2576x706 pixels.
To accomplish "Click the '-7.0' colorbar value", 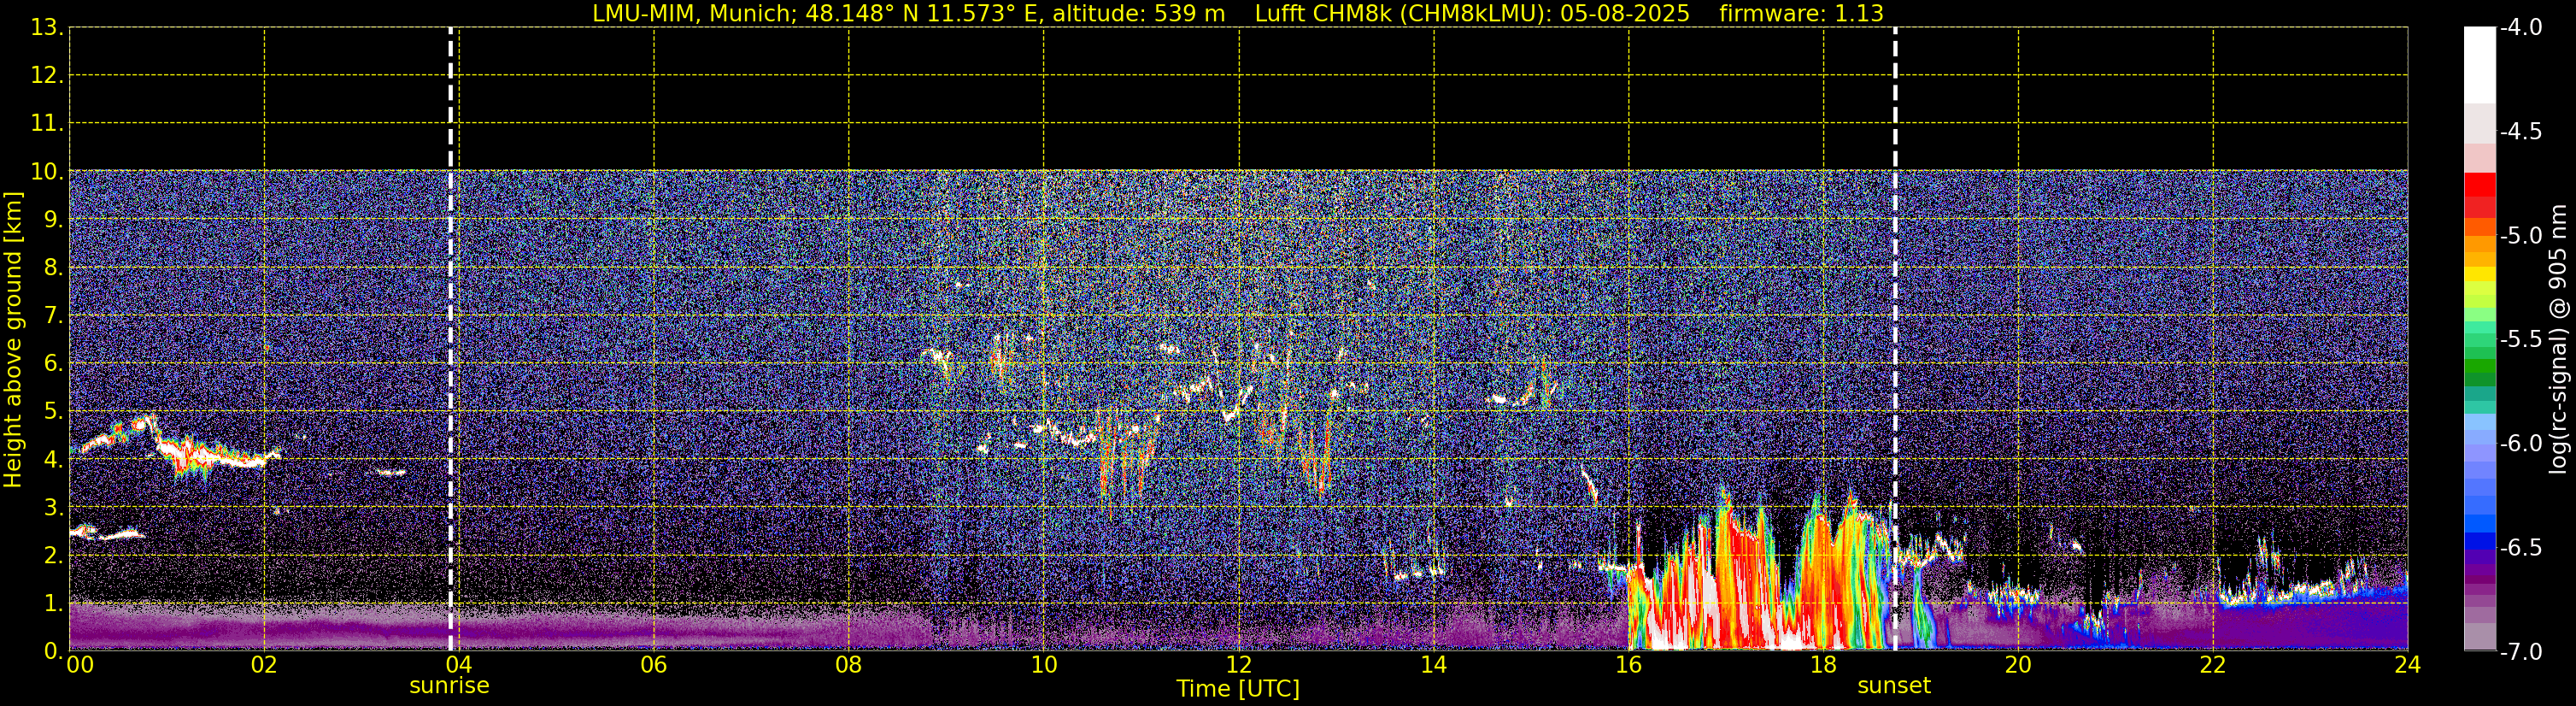I will point(2521,652).
